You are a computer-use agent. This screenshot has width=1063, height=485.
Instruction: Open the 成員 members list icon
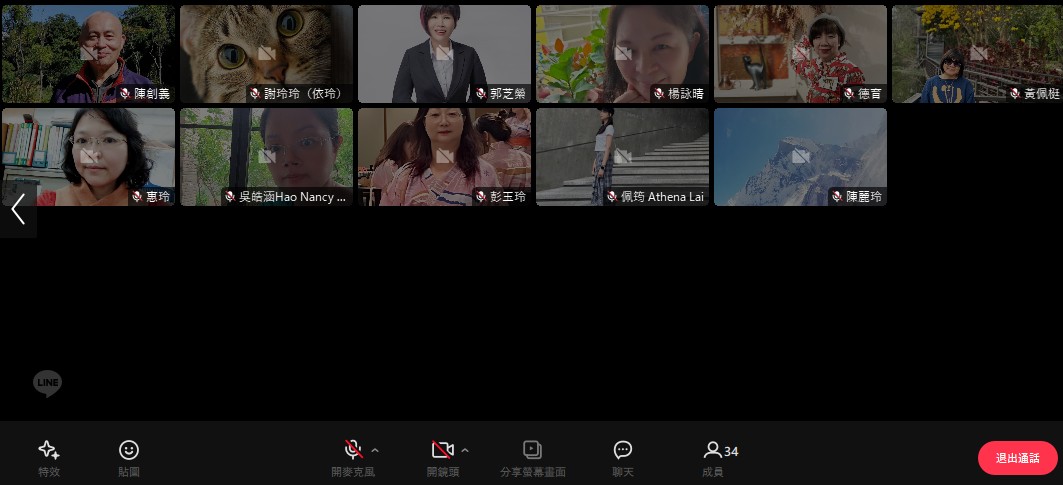click(712, 450)
